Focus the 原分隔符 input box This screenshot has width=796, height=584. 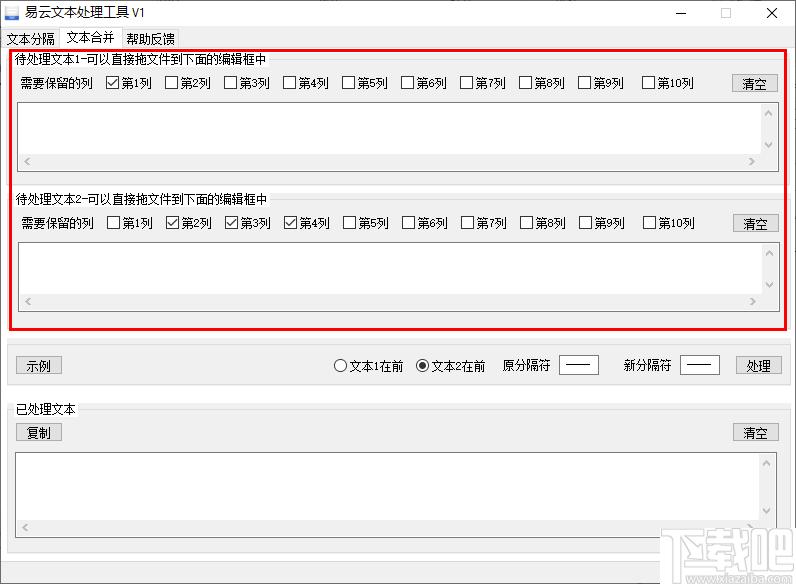point(579,365)
